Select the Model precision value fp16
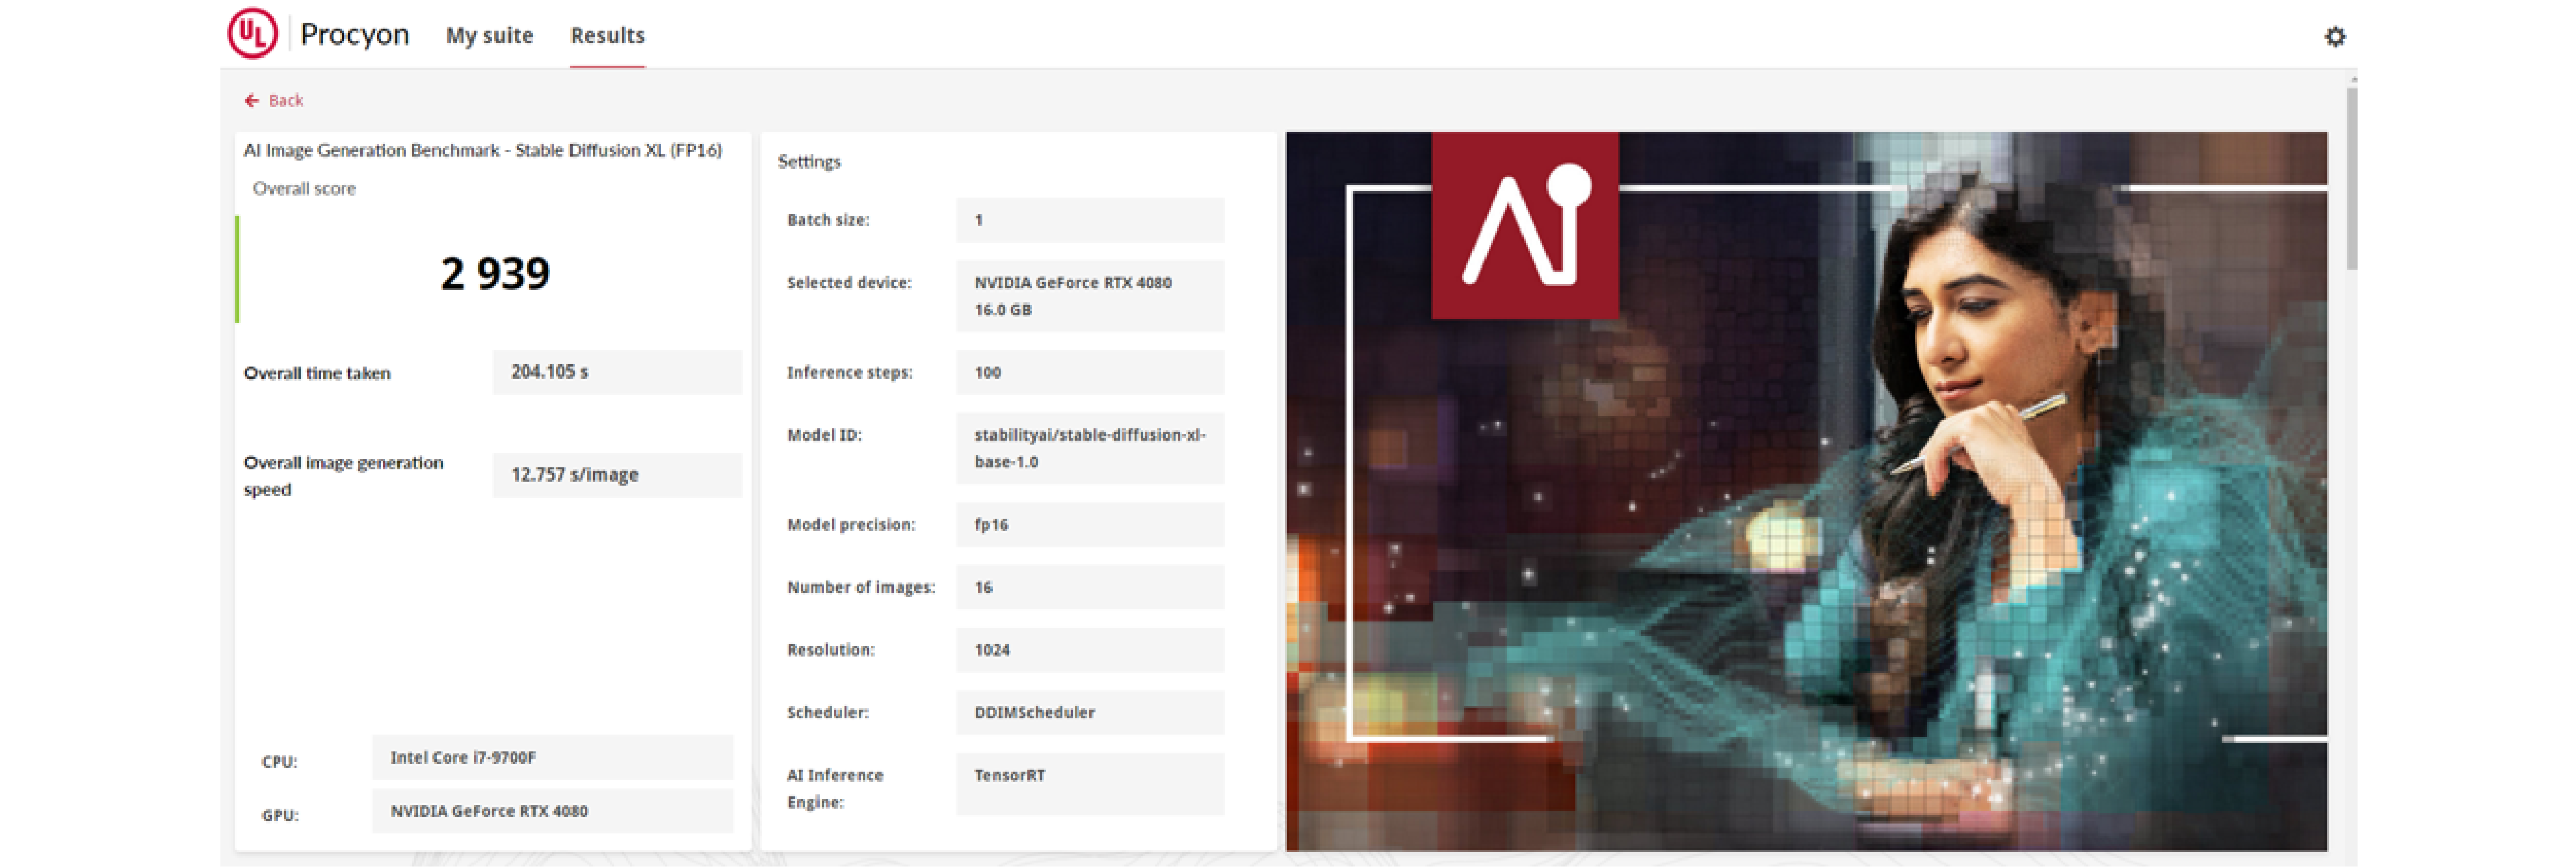 [x=1090, y=525]
